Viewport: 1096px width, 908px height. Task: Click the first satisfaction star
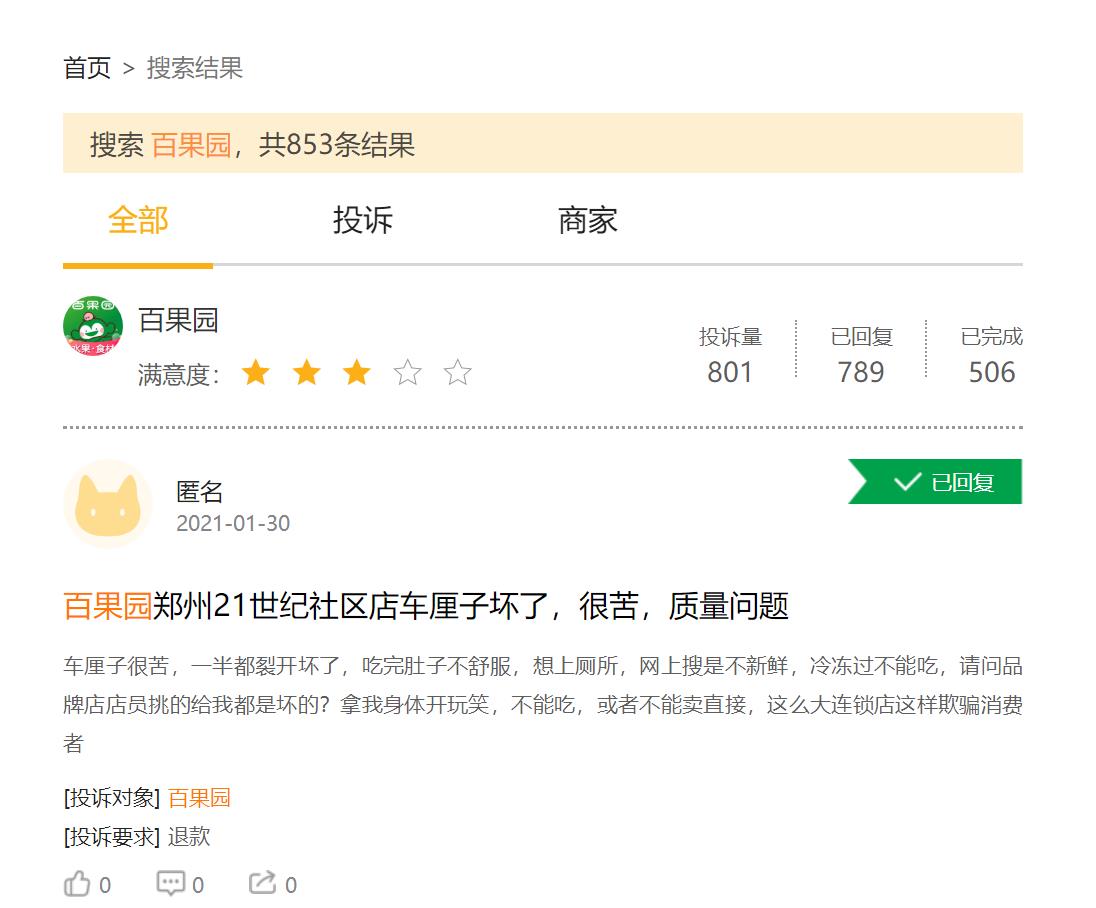pos(256,374)
